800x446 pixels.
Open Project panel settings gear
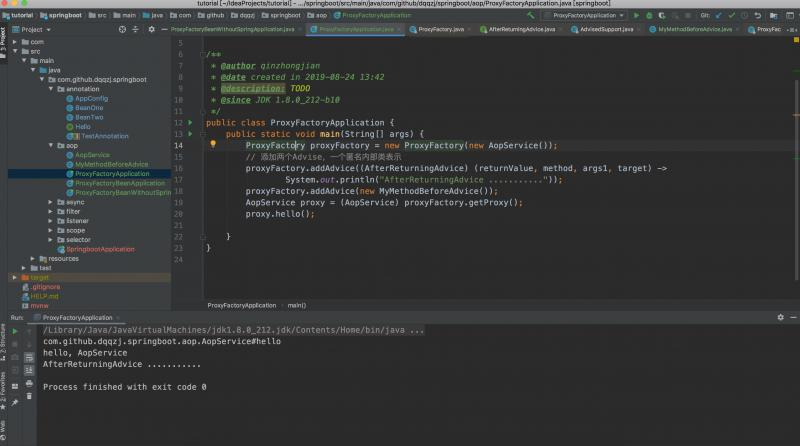point(152,30)
